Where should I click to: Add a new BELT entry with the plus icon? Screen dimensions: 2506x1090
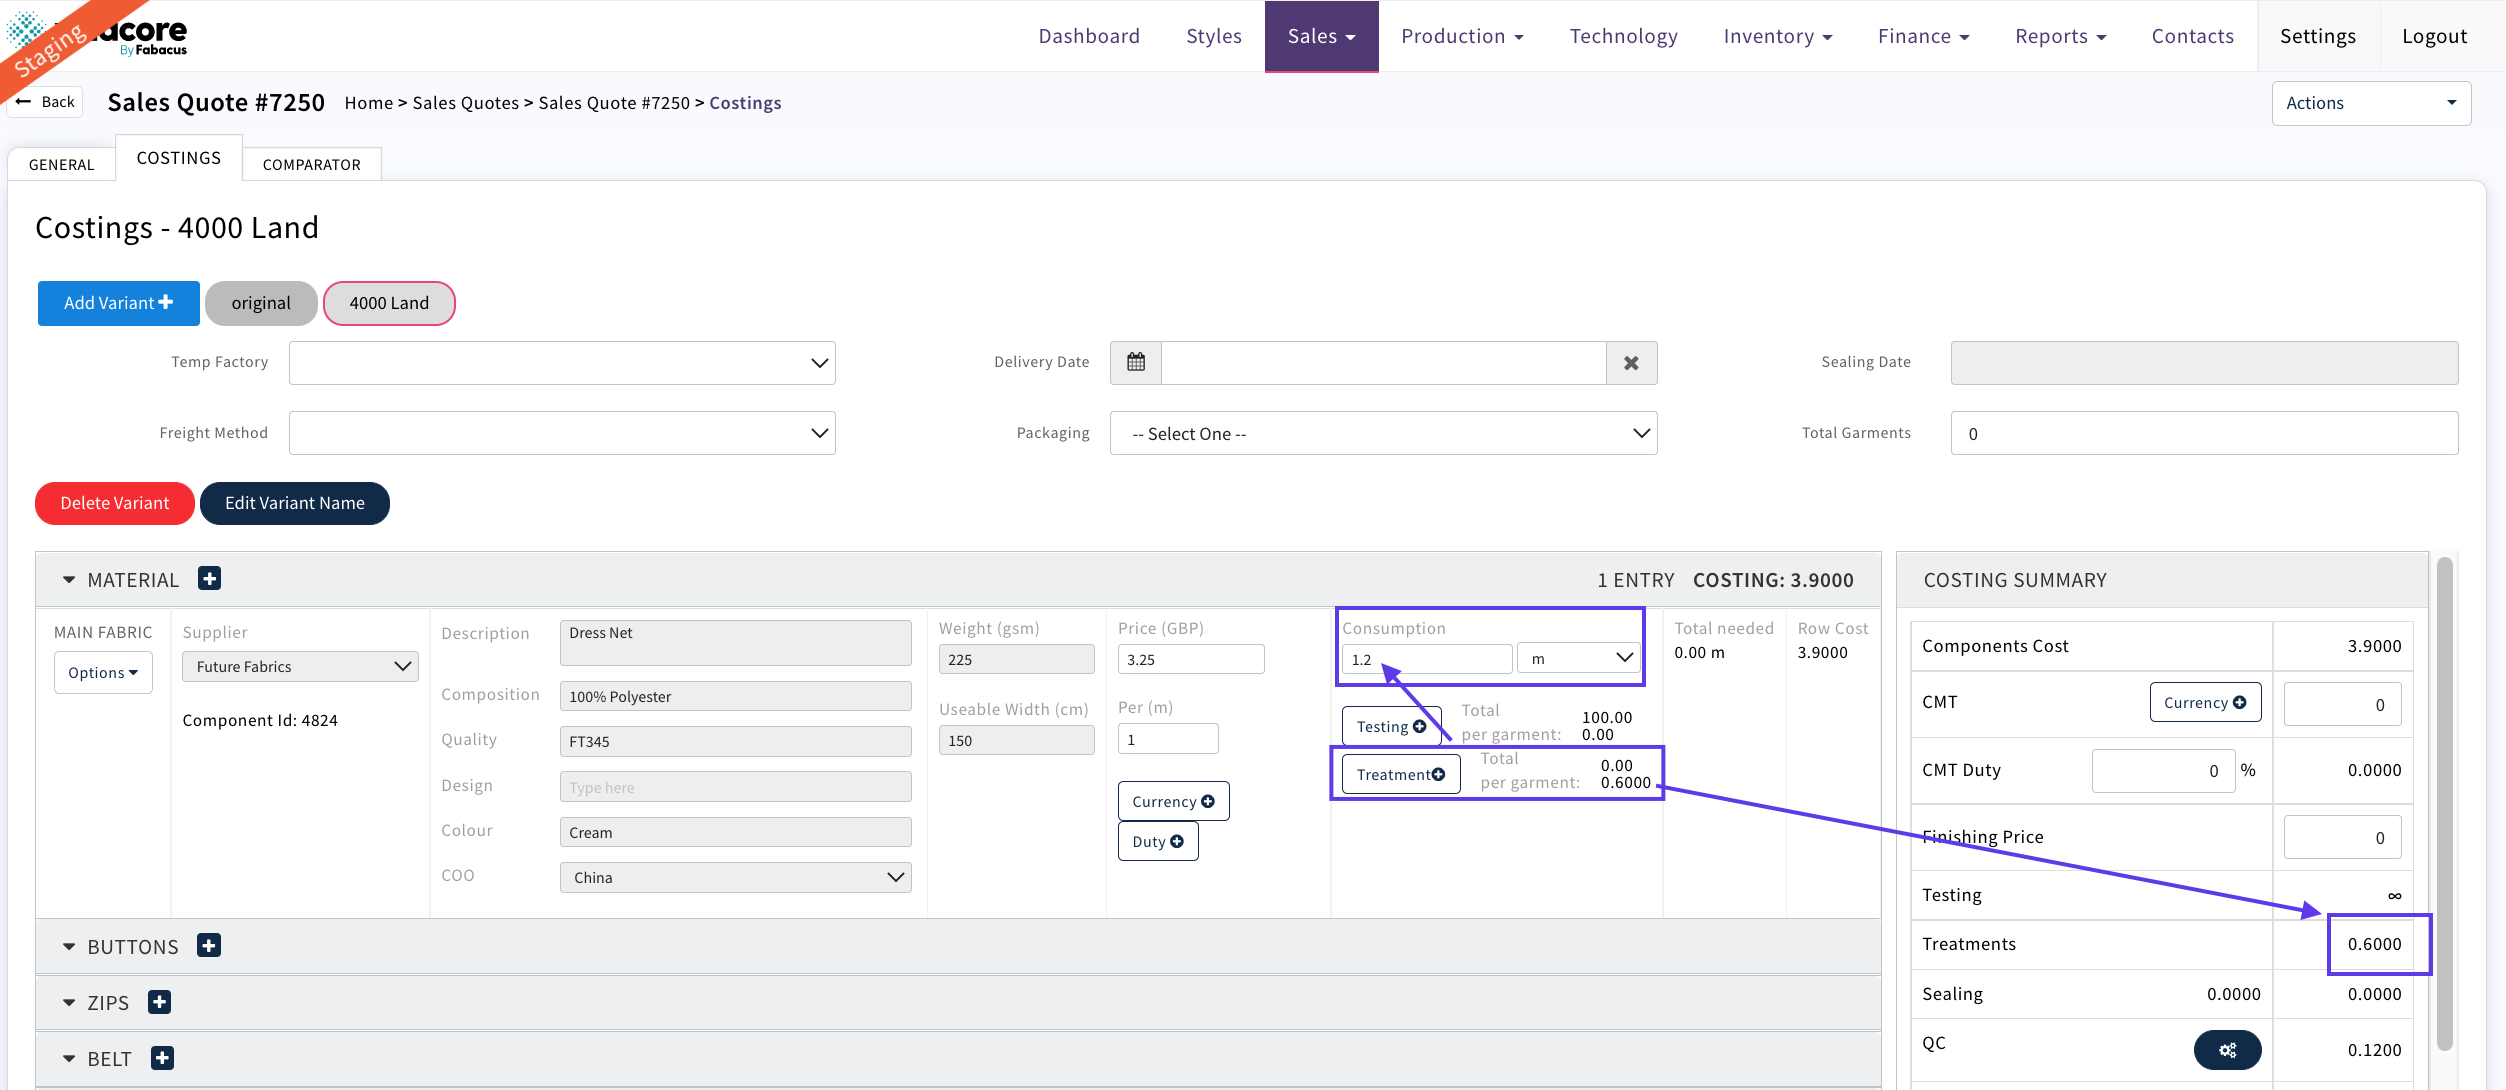(162, 1058)
